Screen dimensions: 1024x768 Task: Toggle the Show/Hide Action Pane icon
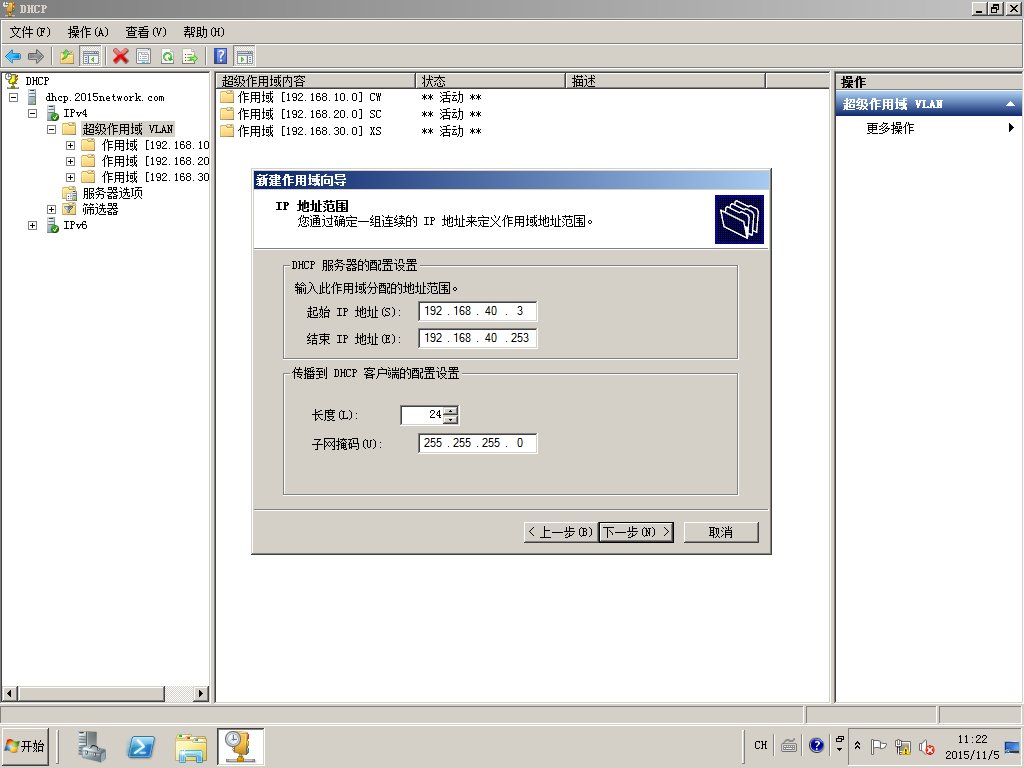(x=244, y=56)
